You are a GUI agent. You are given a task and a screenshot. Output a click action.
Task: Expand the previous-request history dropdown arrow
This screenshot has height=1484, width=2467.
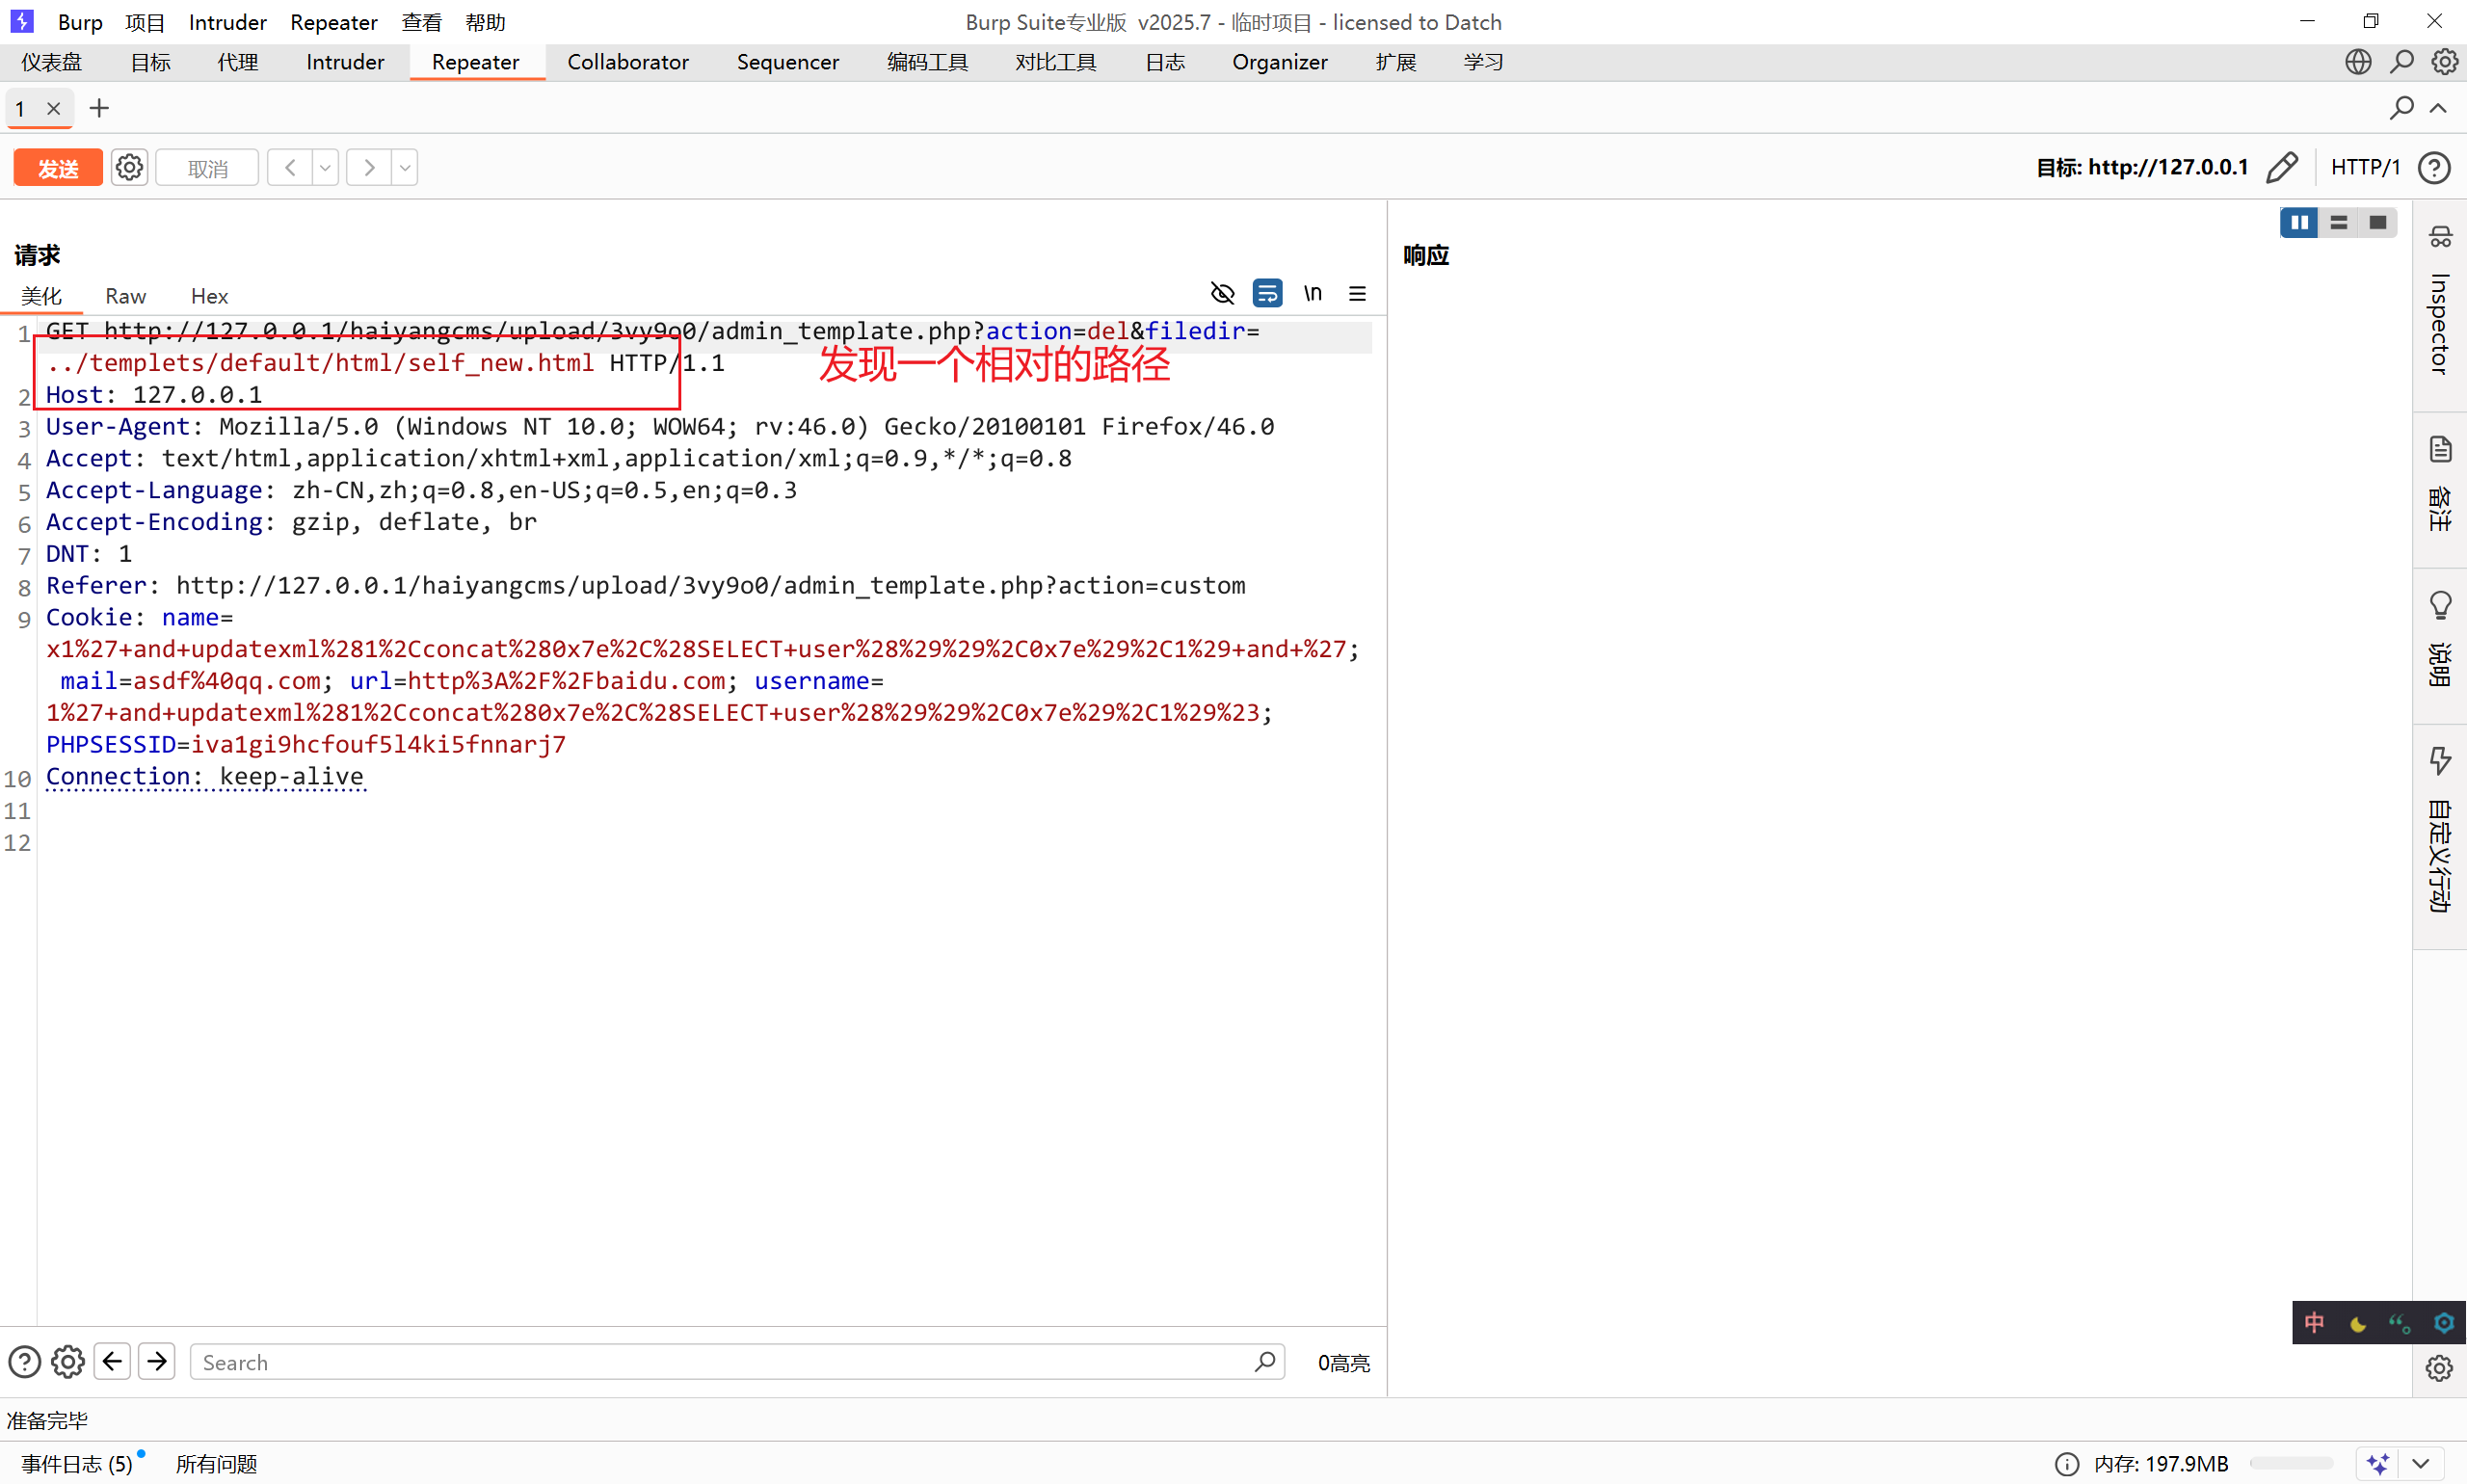325,168
